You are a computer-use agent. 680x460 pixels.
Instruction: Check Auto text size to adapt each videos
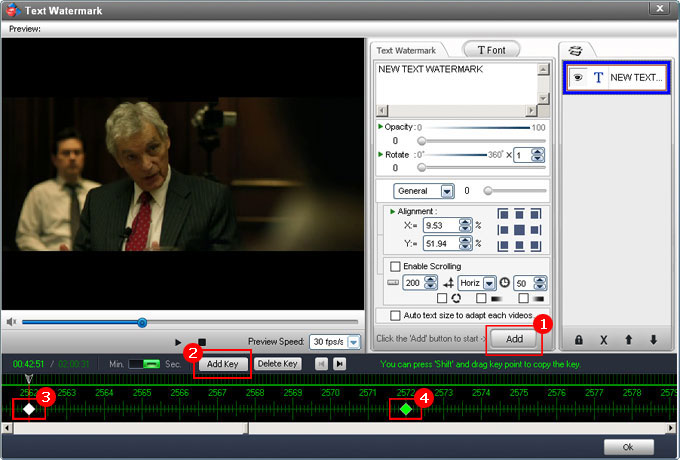pos(395,315)
